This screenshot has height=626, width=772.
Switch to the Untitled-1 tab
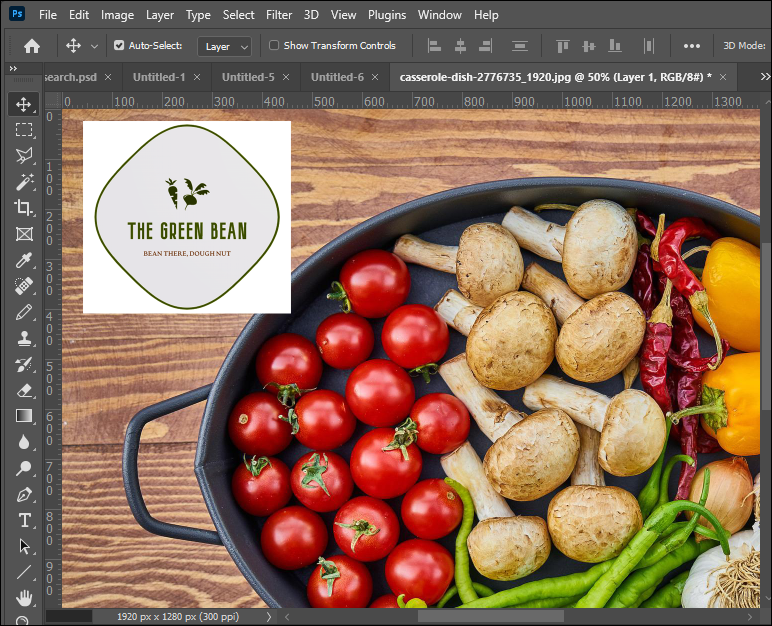159,77
